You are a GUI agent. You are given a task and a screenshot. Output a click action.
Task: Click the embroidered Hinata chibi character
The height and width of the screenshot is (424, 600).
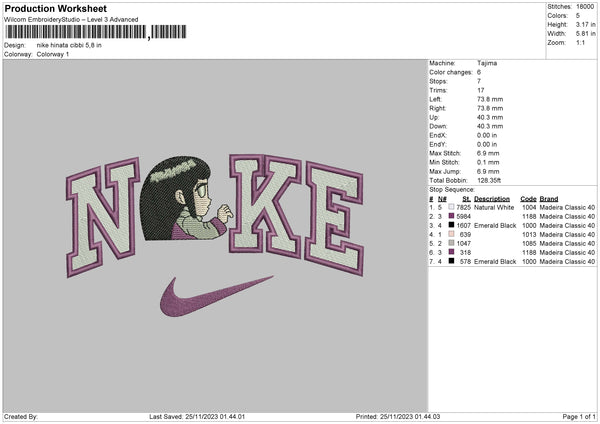[x=186, y=198]
